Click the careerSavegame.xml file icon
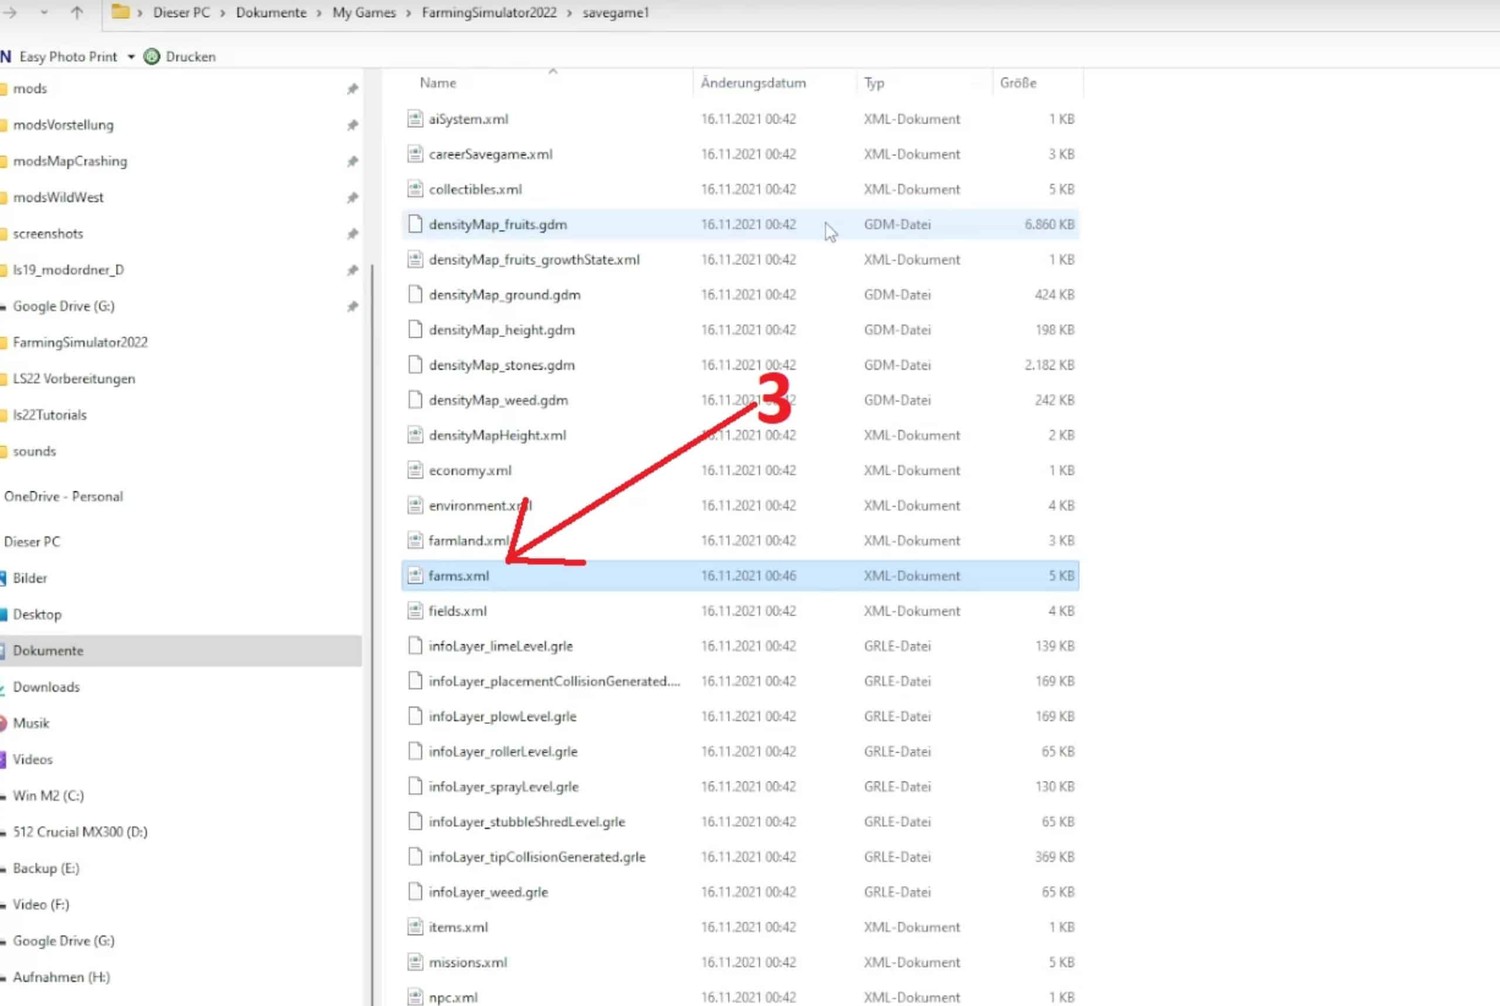The image size is (1500, 1006). pyautogui.click(x=415, y=154)
